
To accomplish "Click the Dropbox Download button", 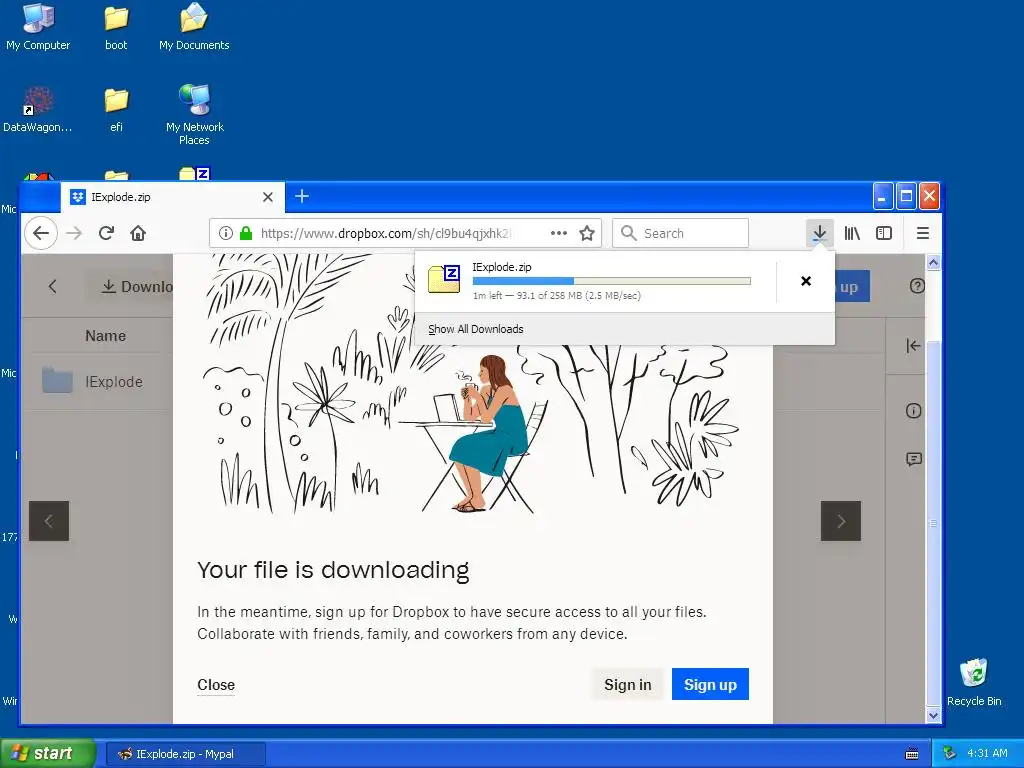I will (130, 287).
